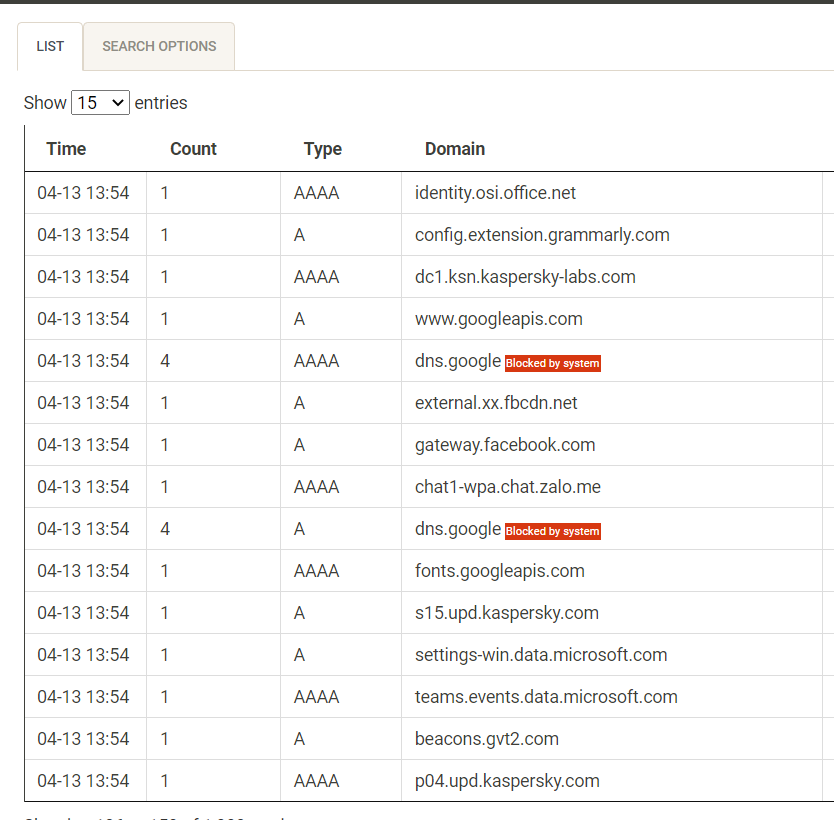
Task: Click external.xx.fbcdn.net domain entry
Action: point(496,403)
